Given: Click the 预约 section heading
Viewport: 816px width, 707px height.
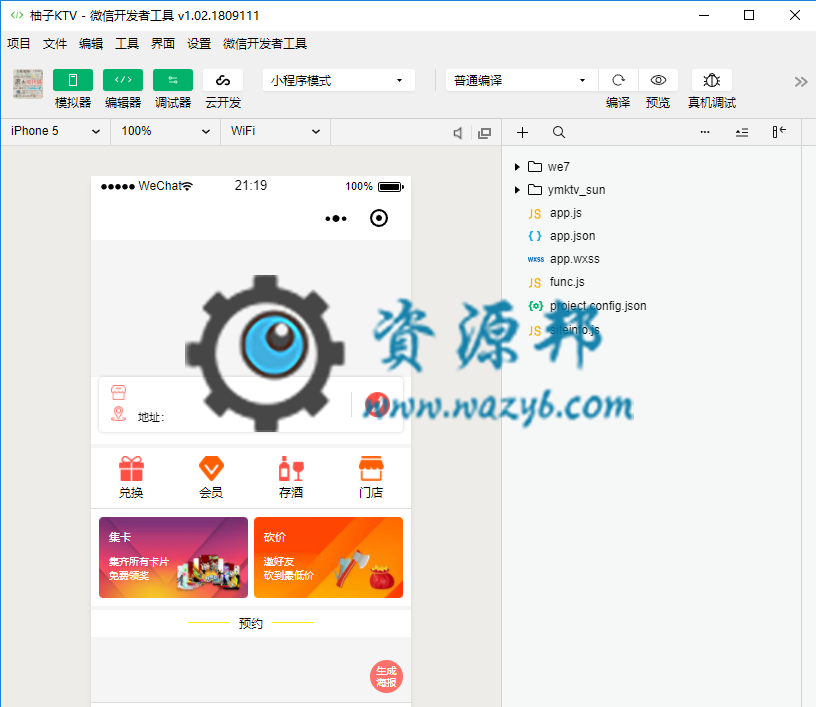Looking at the screenshot, I should click(250, 623).
